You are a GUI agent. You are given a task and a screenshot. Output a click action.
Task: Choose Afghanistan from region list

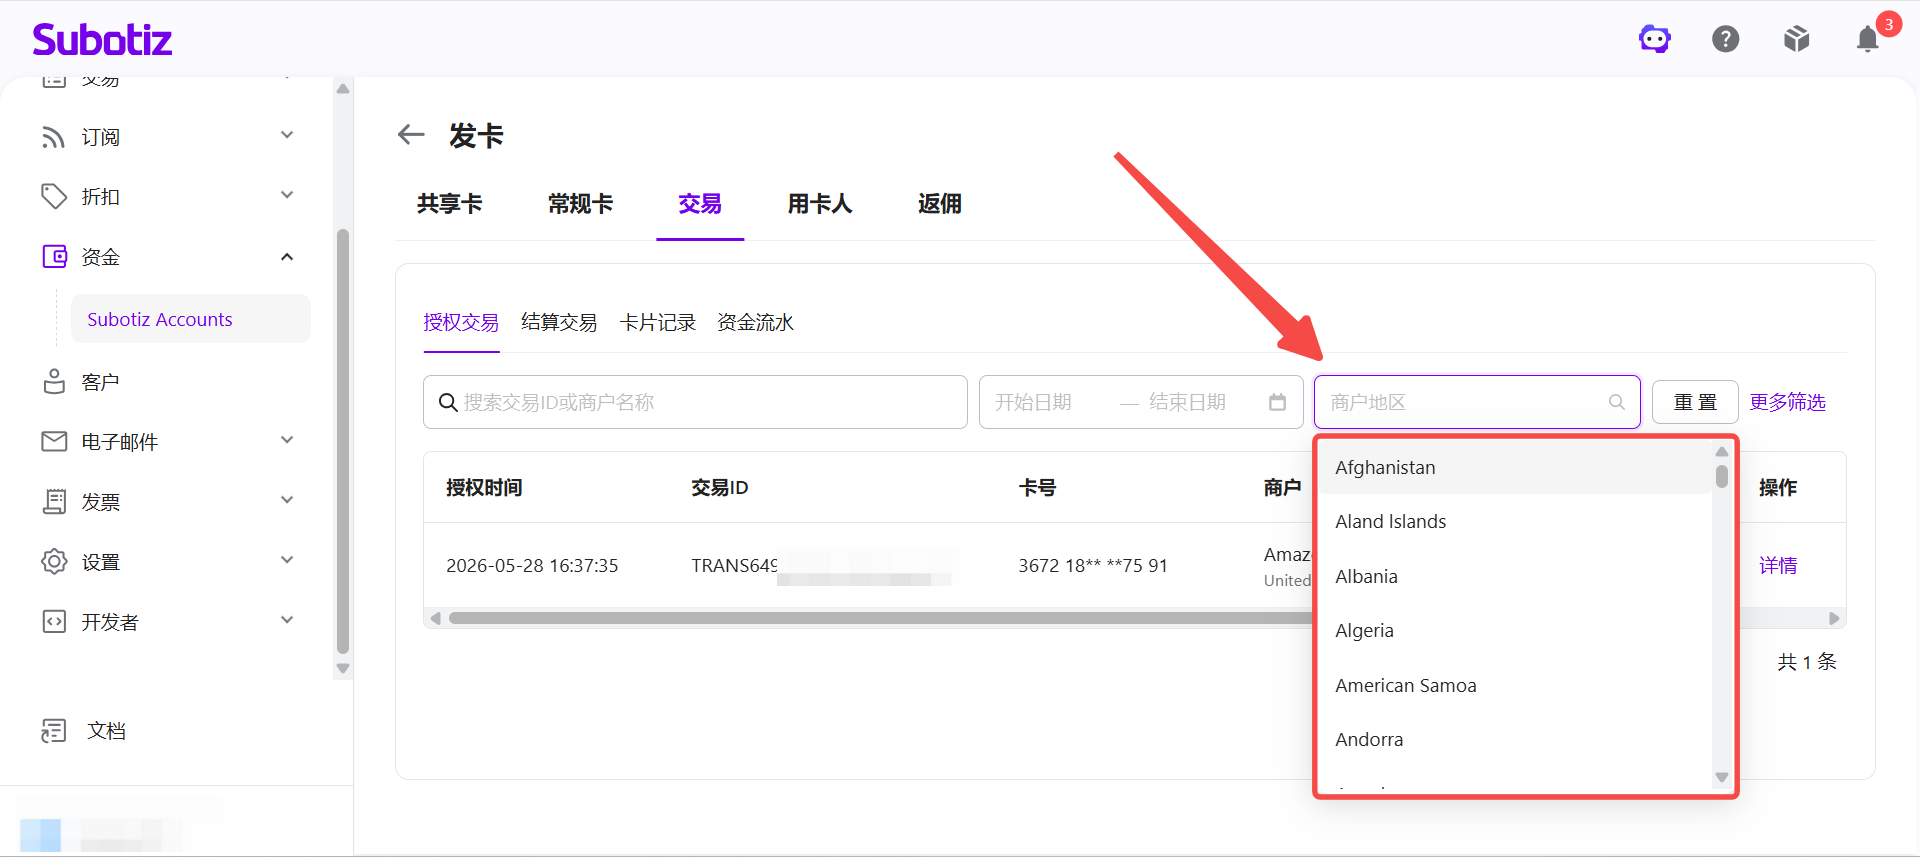click(x=1515, y=467)
